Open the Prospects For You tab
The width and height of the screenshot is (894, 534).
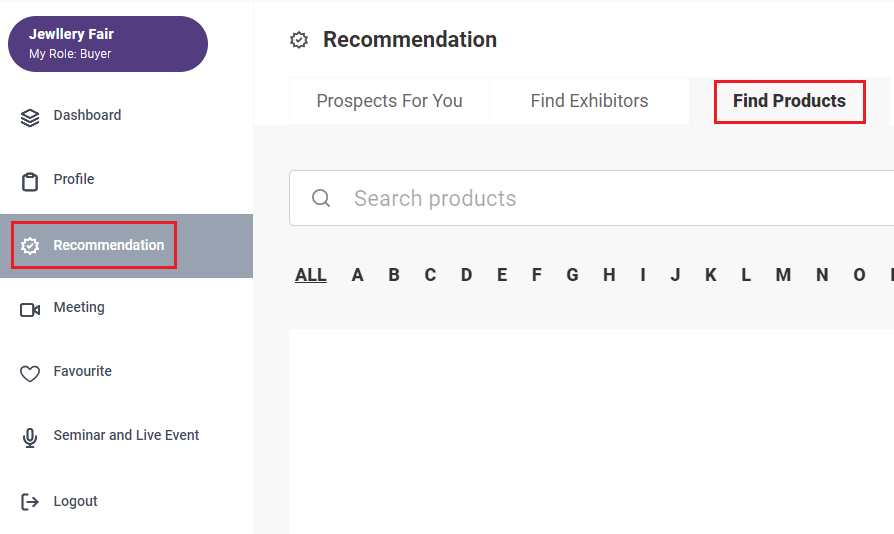coord(389,101)
